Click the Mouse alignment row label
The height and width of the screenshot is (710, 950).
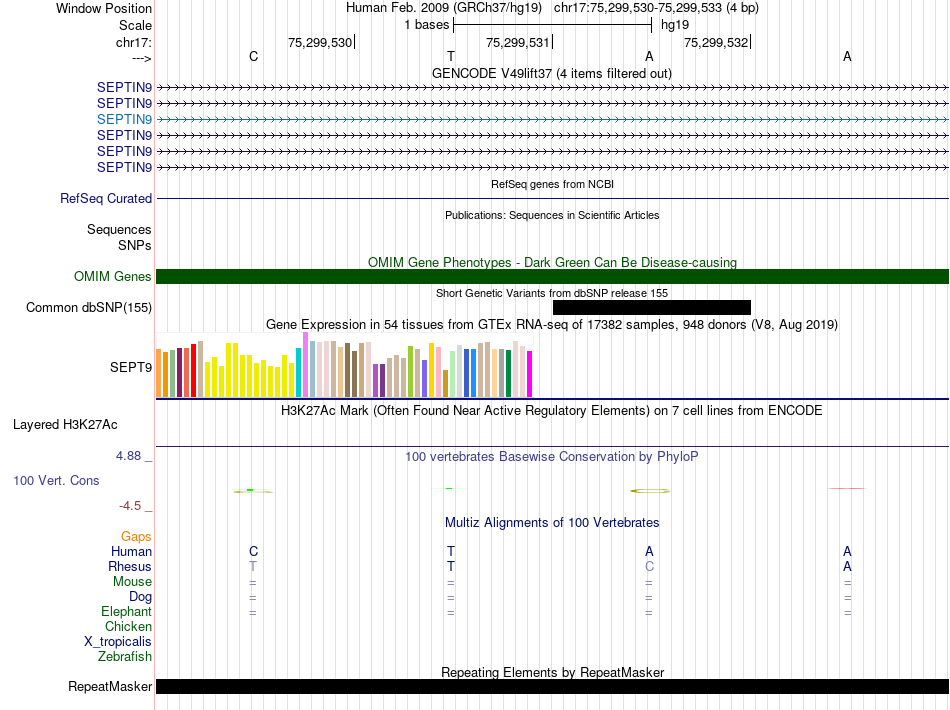pyautogui.click(x=132, y=582)
